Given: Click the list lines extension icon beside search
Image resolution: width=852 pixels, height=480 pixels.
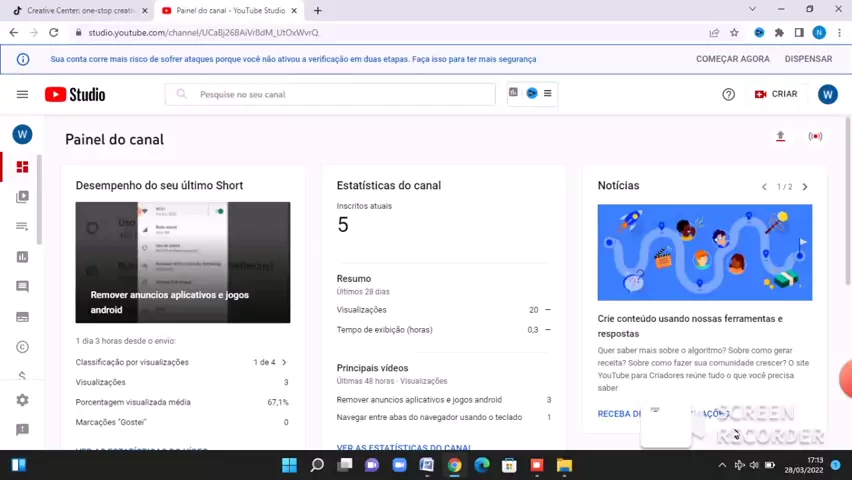Looking at the screenshot, I should coord(548,93).
